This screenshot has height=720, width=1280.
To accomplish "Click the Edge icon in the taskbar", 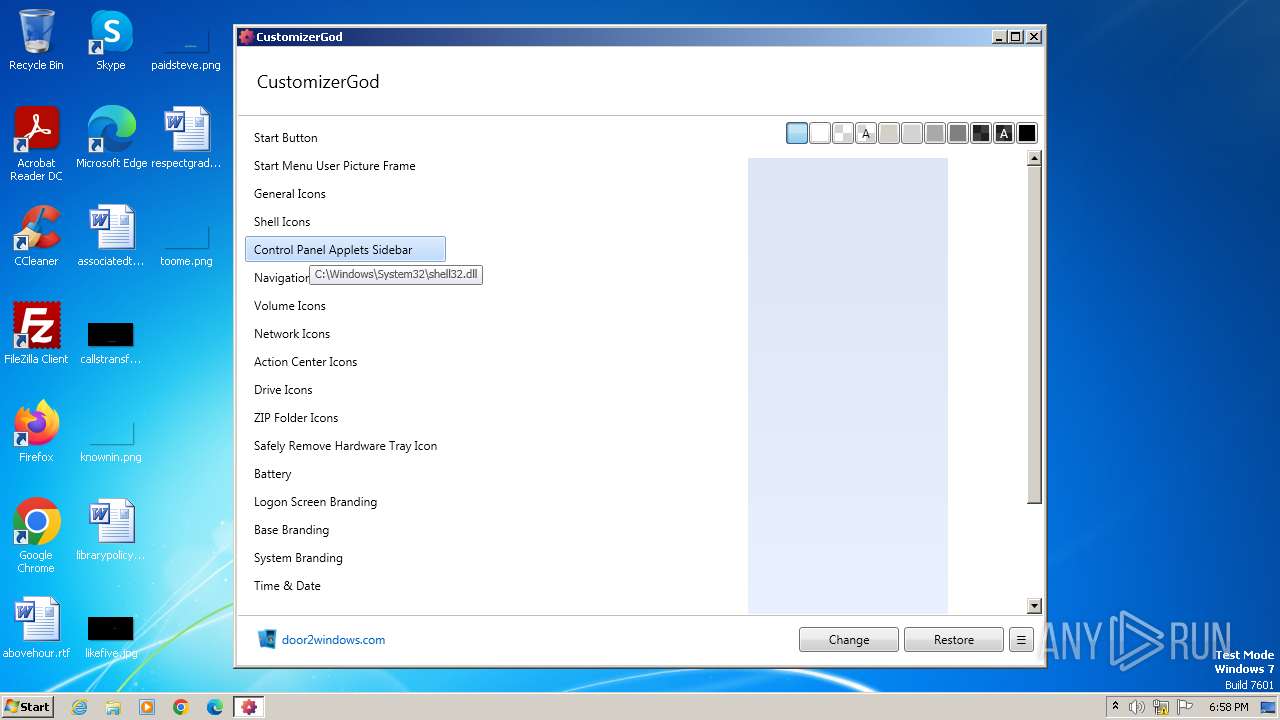I will click(215, 707).
